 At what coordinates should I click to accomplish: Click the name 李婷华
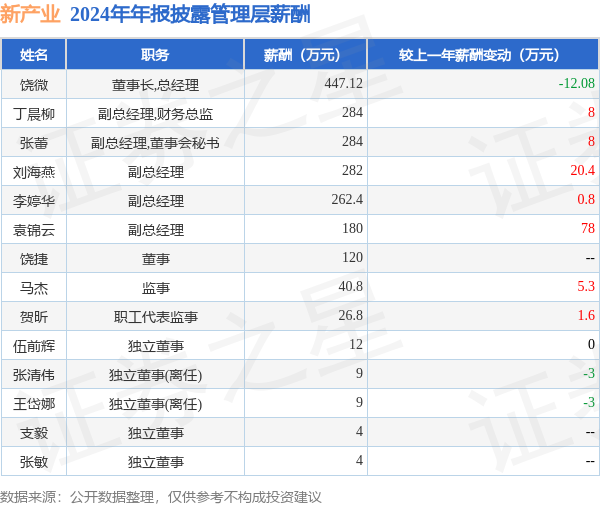click(x=34, y=201)
